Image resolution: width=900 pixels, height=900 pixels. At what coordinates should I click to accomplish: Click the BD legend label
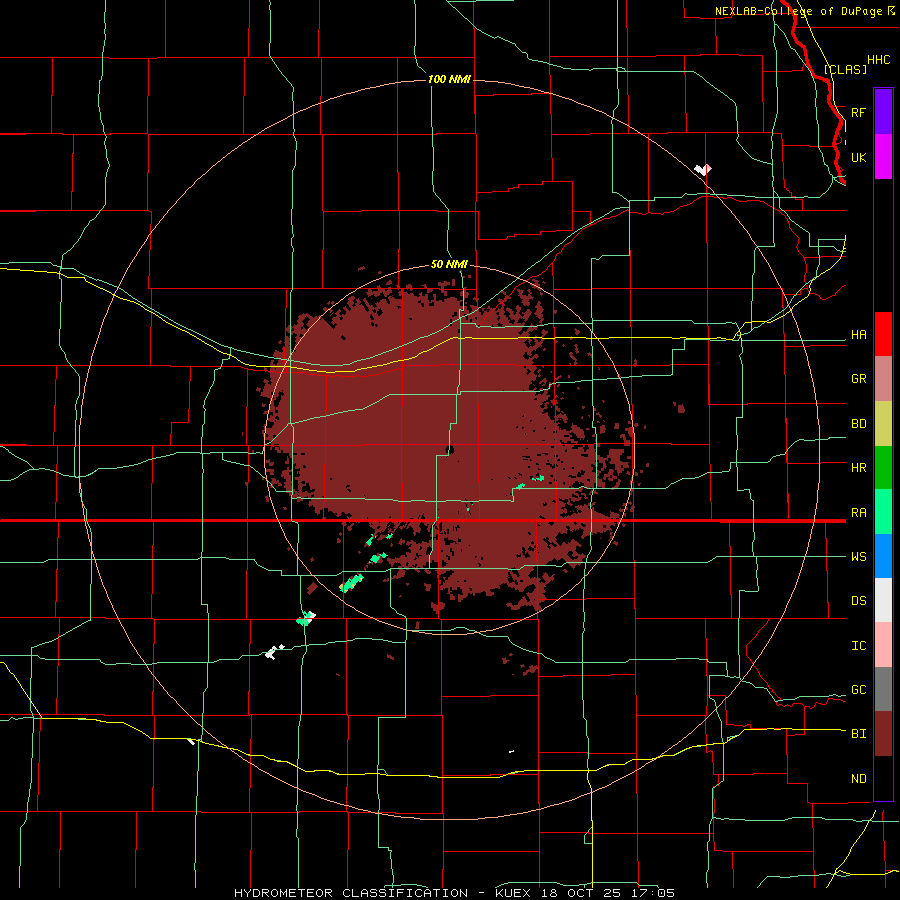pos(858,424)
